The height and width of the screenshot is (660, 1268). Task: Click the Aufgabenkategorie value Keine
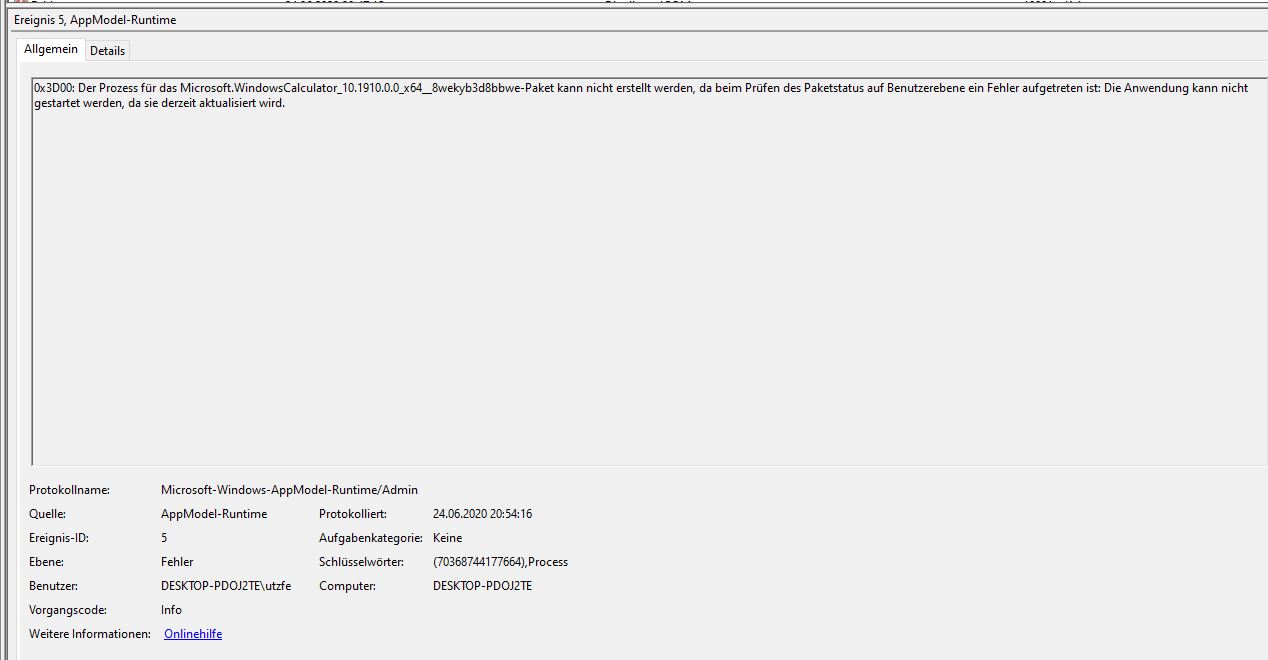tap(447, 538)
